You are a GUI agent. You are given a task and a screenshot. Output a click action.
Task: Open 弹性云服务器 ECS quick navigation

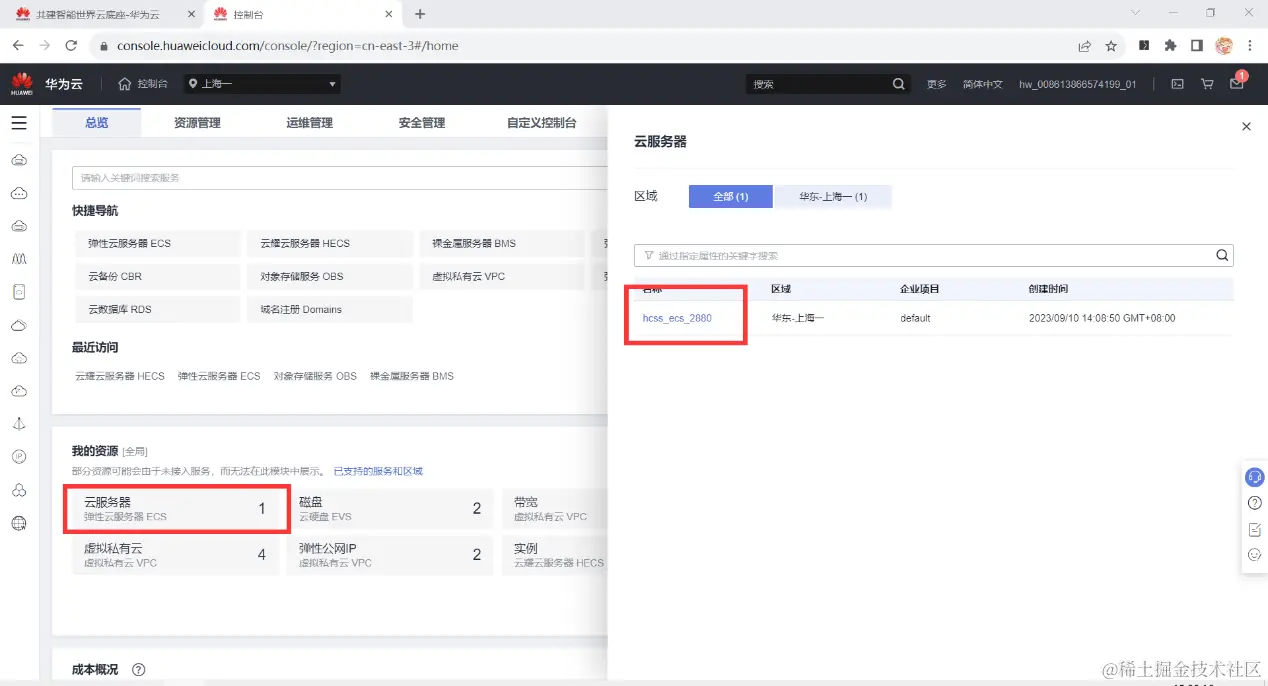(x=158, y=243)
